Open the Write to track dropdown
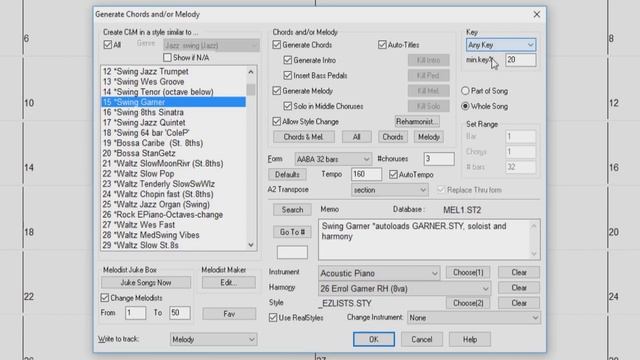Screen dimensions: 640x360 point(213,340)
